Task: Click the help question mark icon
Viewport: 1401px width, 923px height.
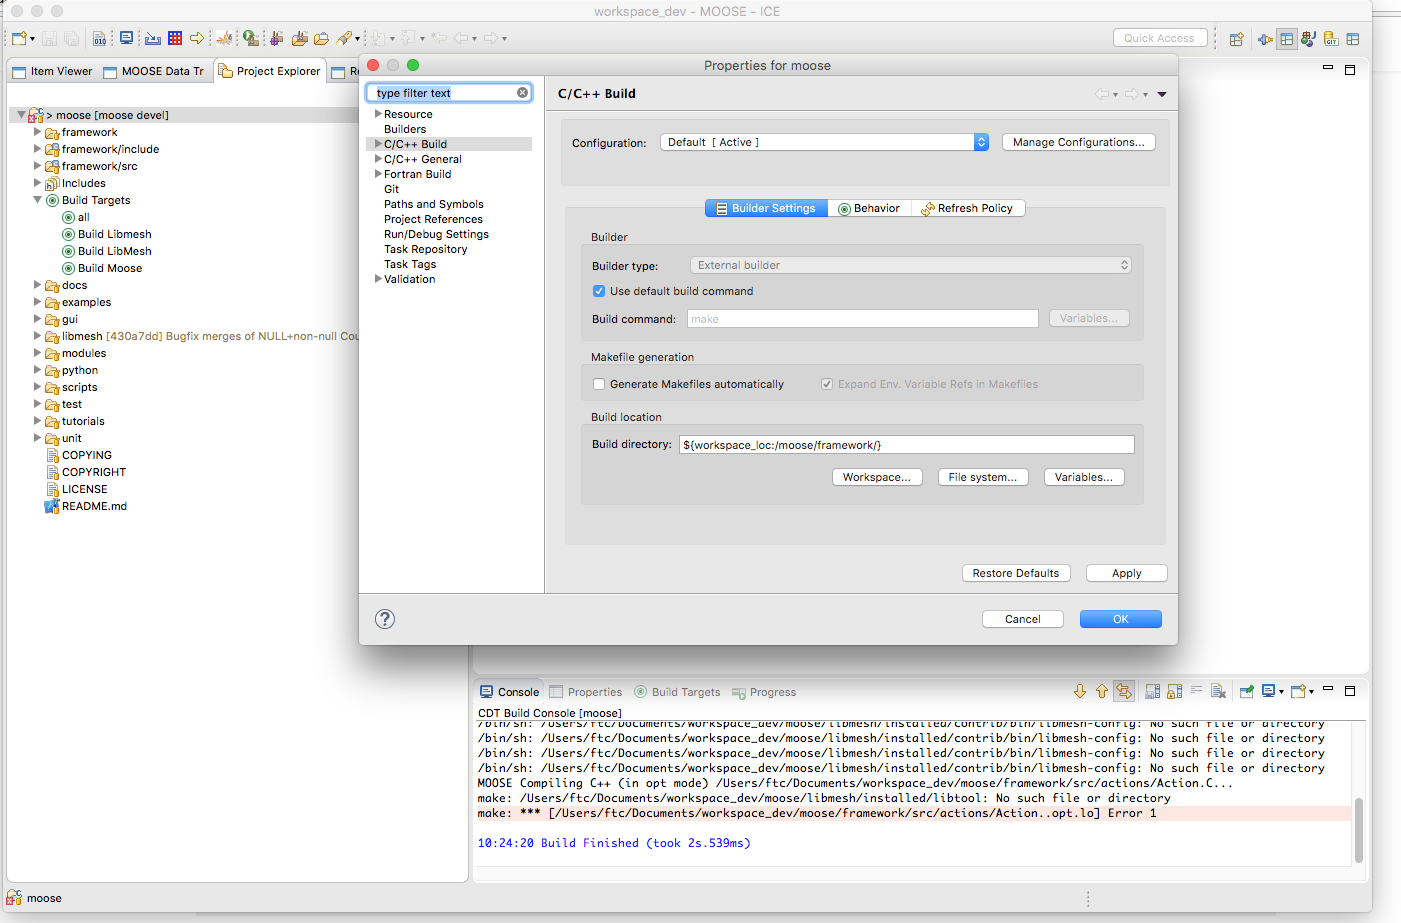Action: (x=385, y=619)
